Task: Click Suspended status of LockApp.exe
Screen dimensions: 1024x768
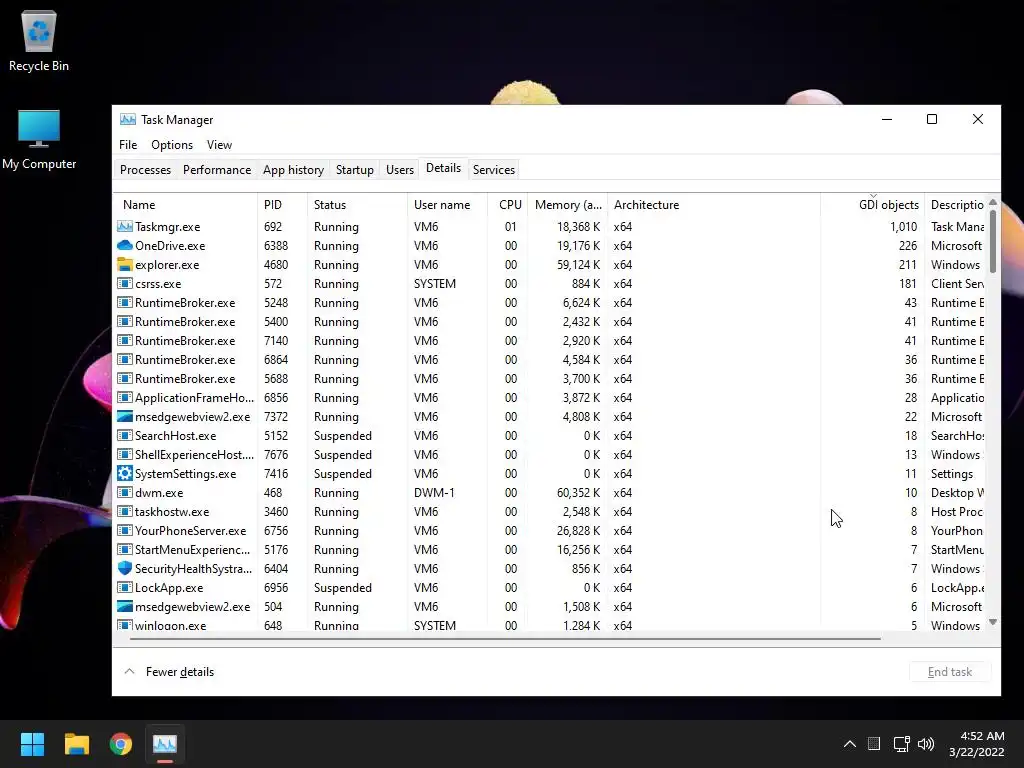Action: [x=342, y=587]
